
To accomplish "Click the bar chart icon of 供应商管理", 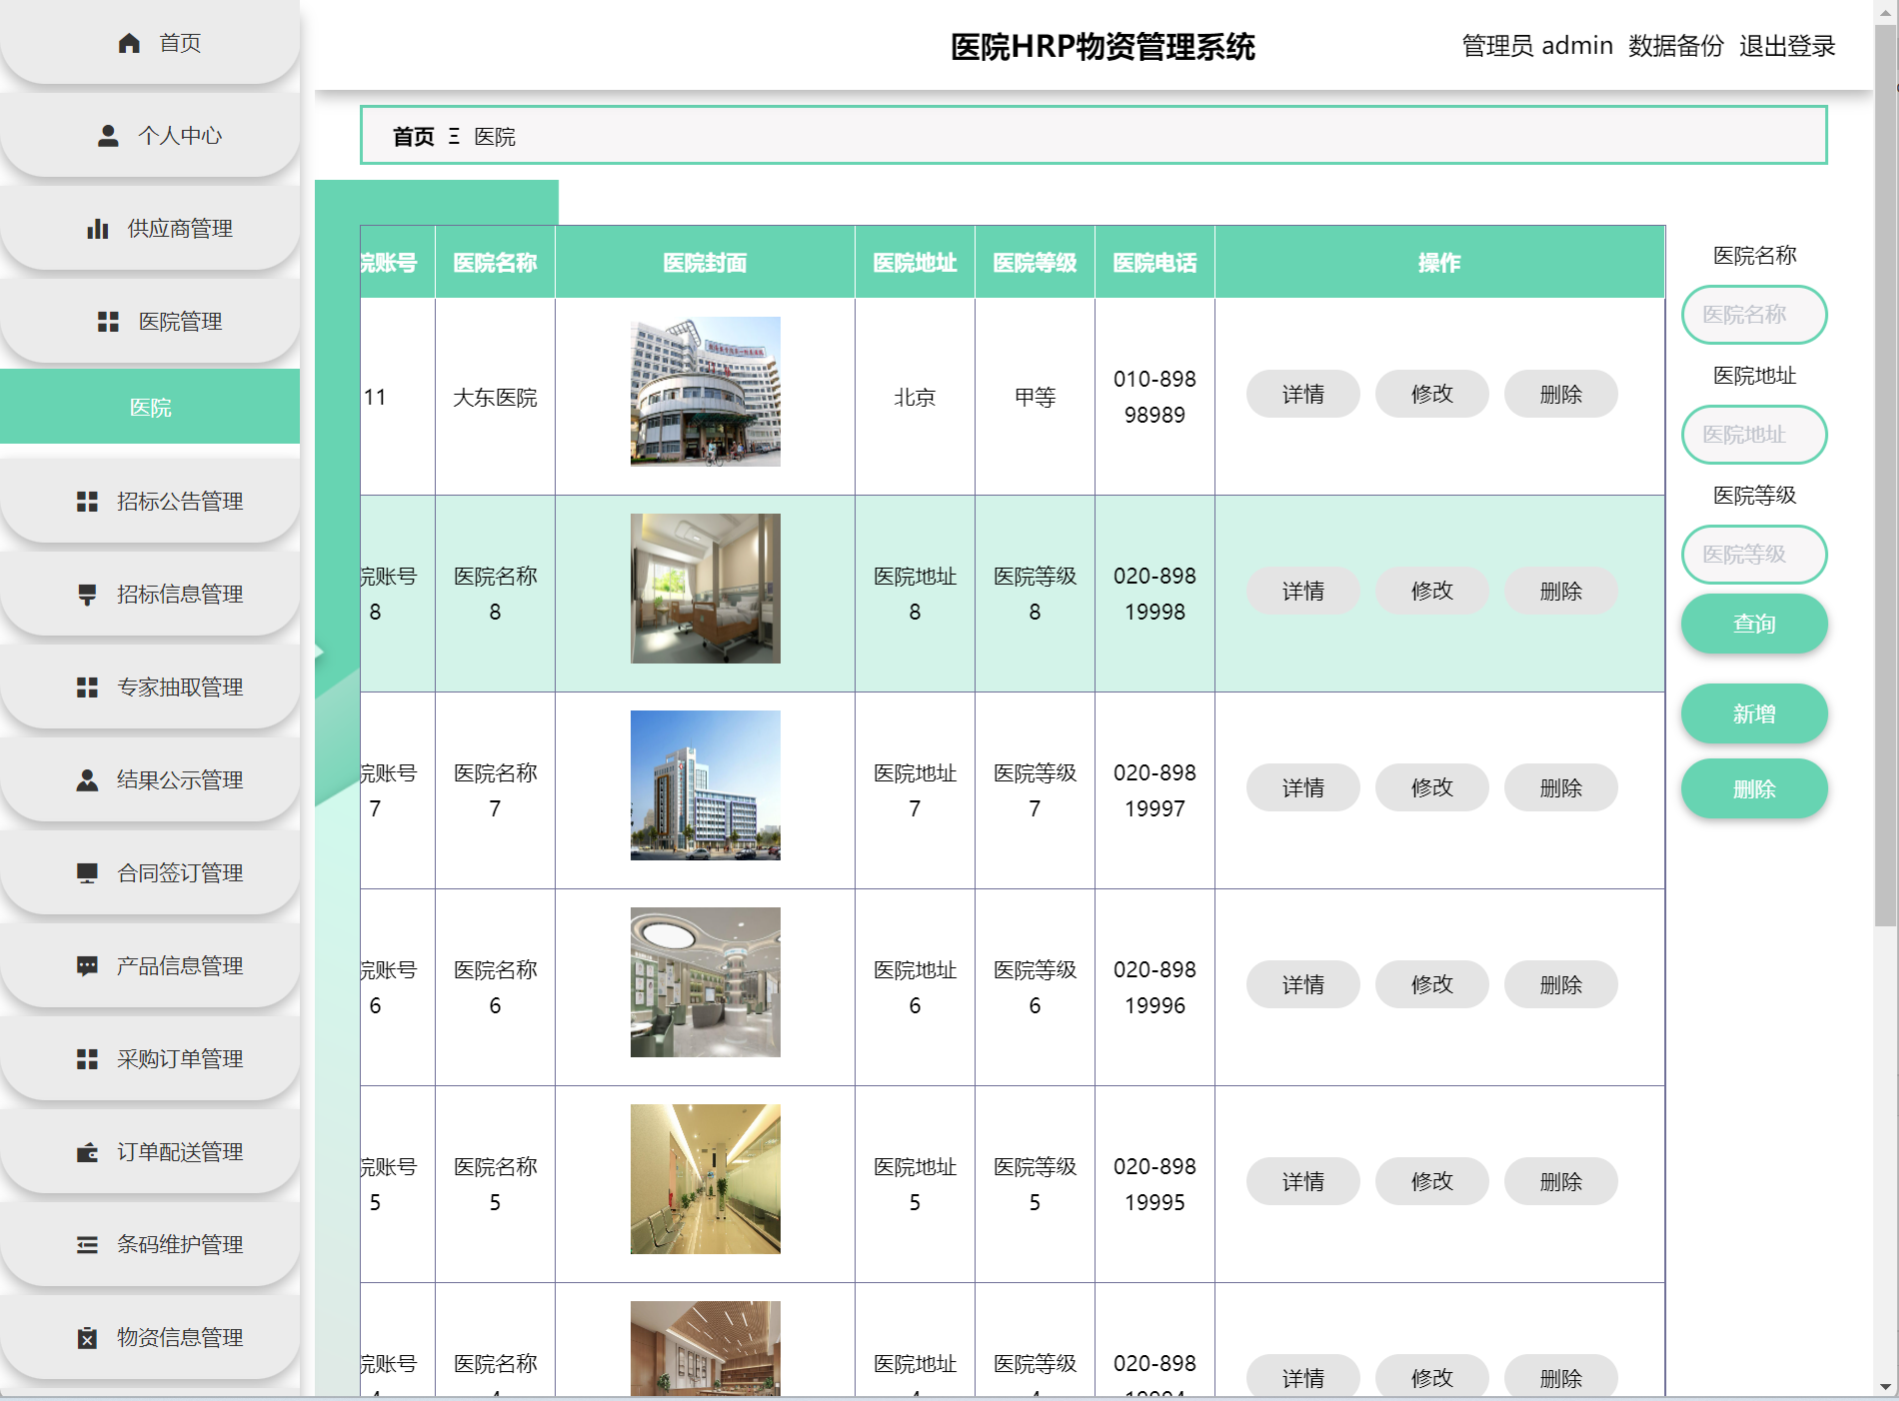I will point(98,229).
